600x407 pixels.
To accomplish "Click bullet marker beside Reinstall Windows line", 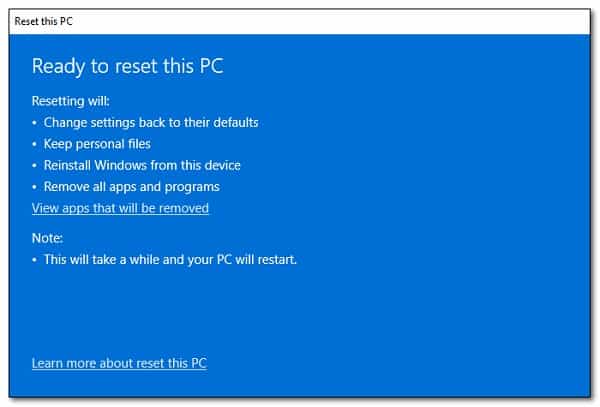I will point(35,166).
